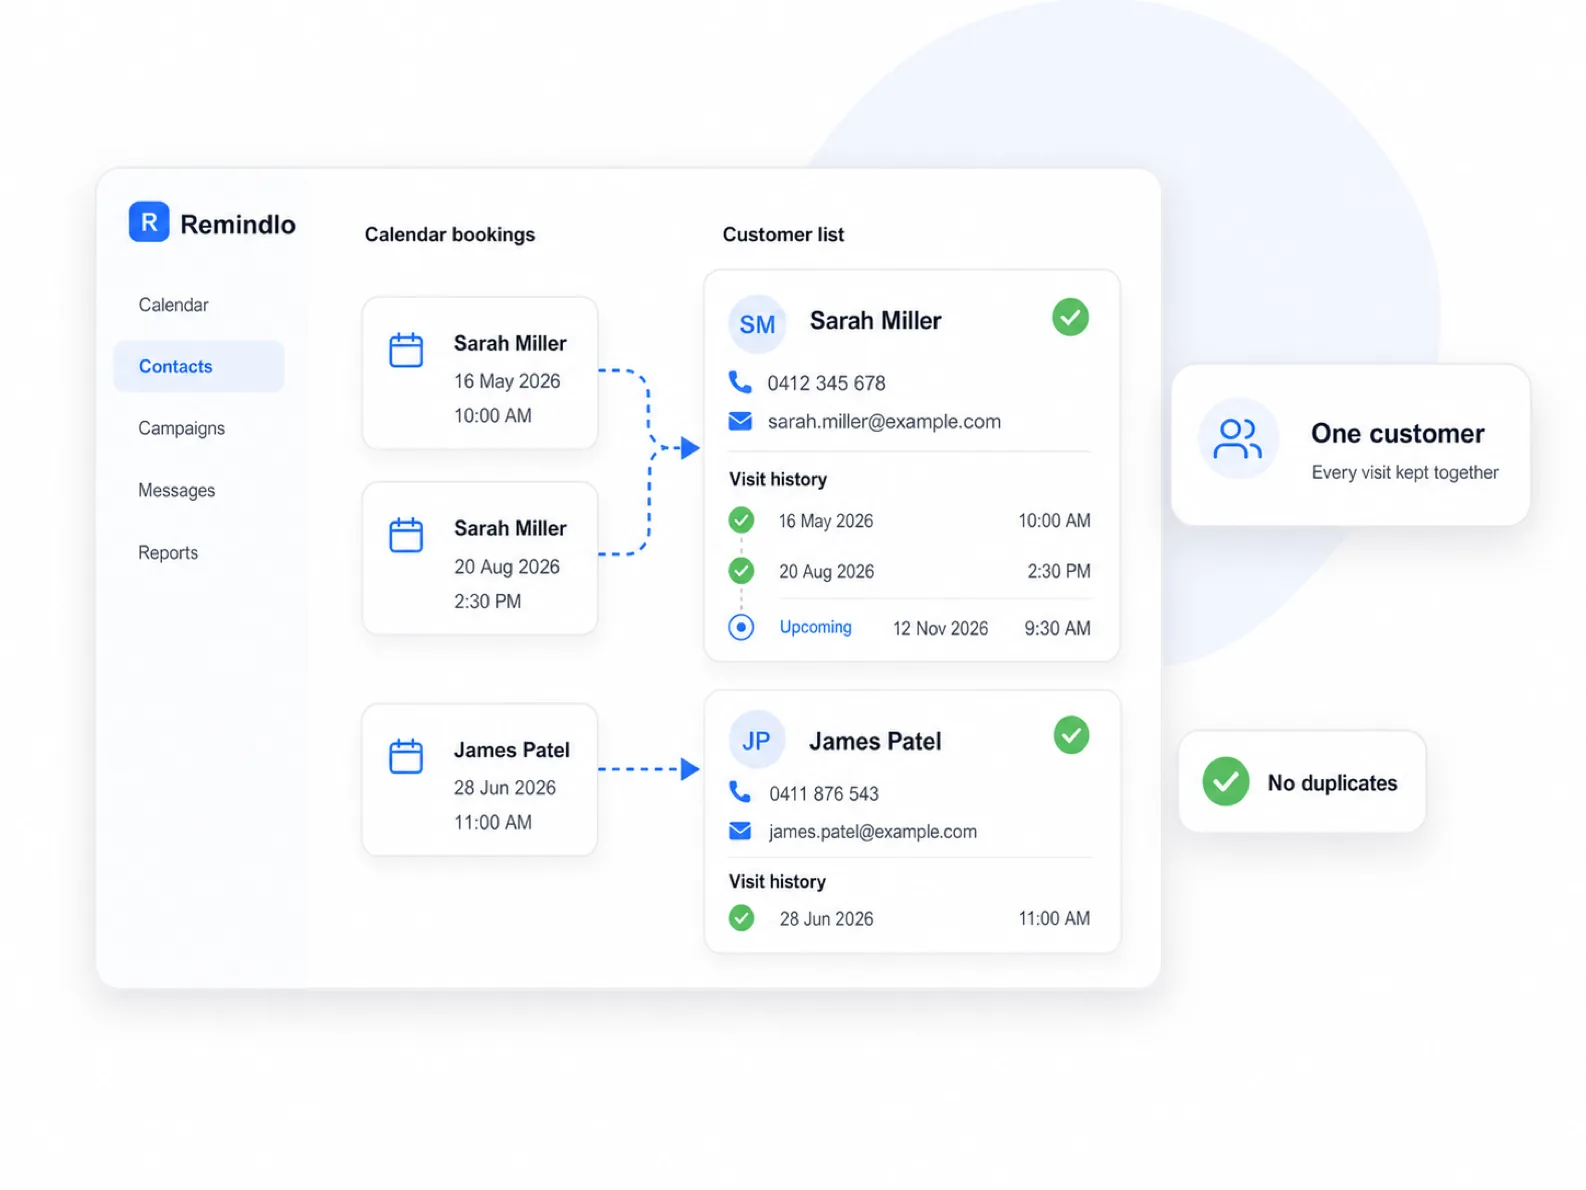Click the No duplicates label
This screenshot has height=1190, width=1586.
coord(1332,783)
